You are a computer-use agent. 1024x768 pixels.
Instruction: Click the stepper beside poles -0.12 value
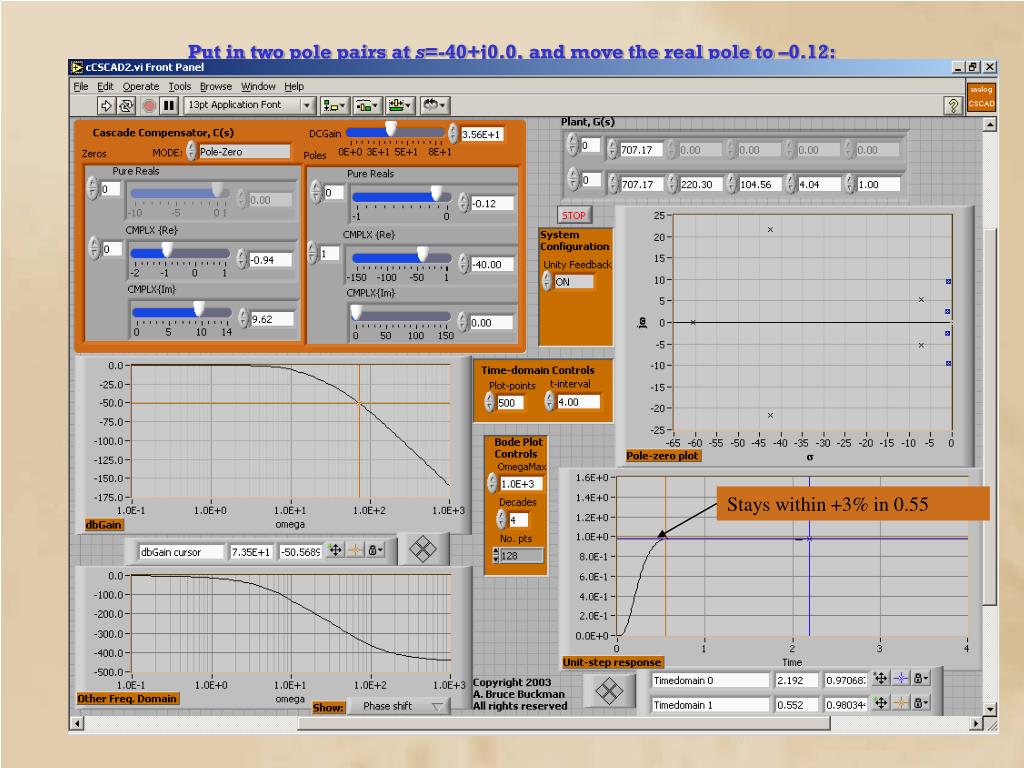(x=464, y=203)
